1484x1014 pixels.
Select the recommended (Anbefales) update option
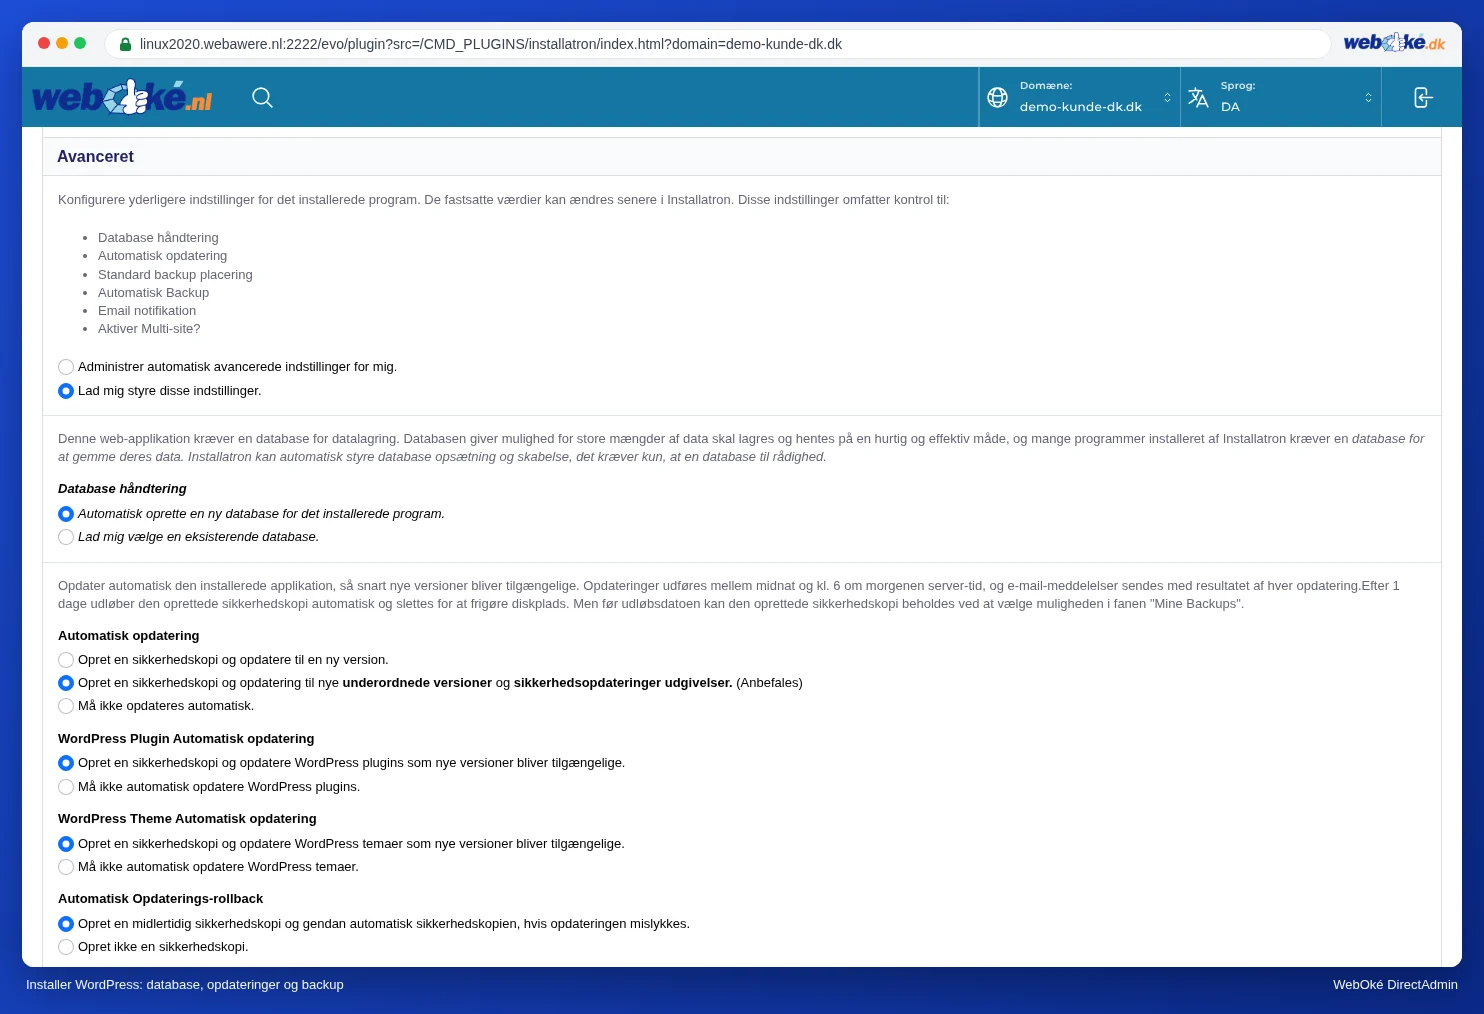(x=66, y=683)
